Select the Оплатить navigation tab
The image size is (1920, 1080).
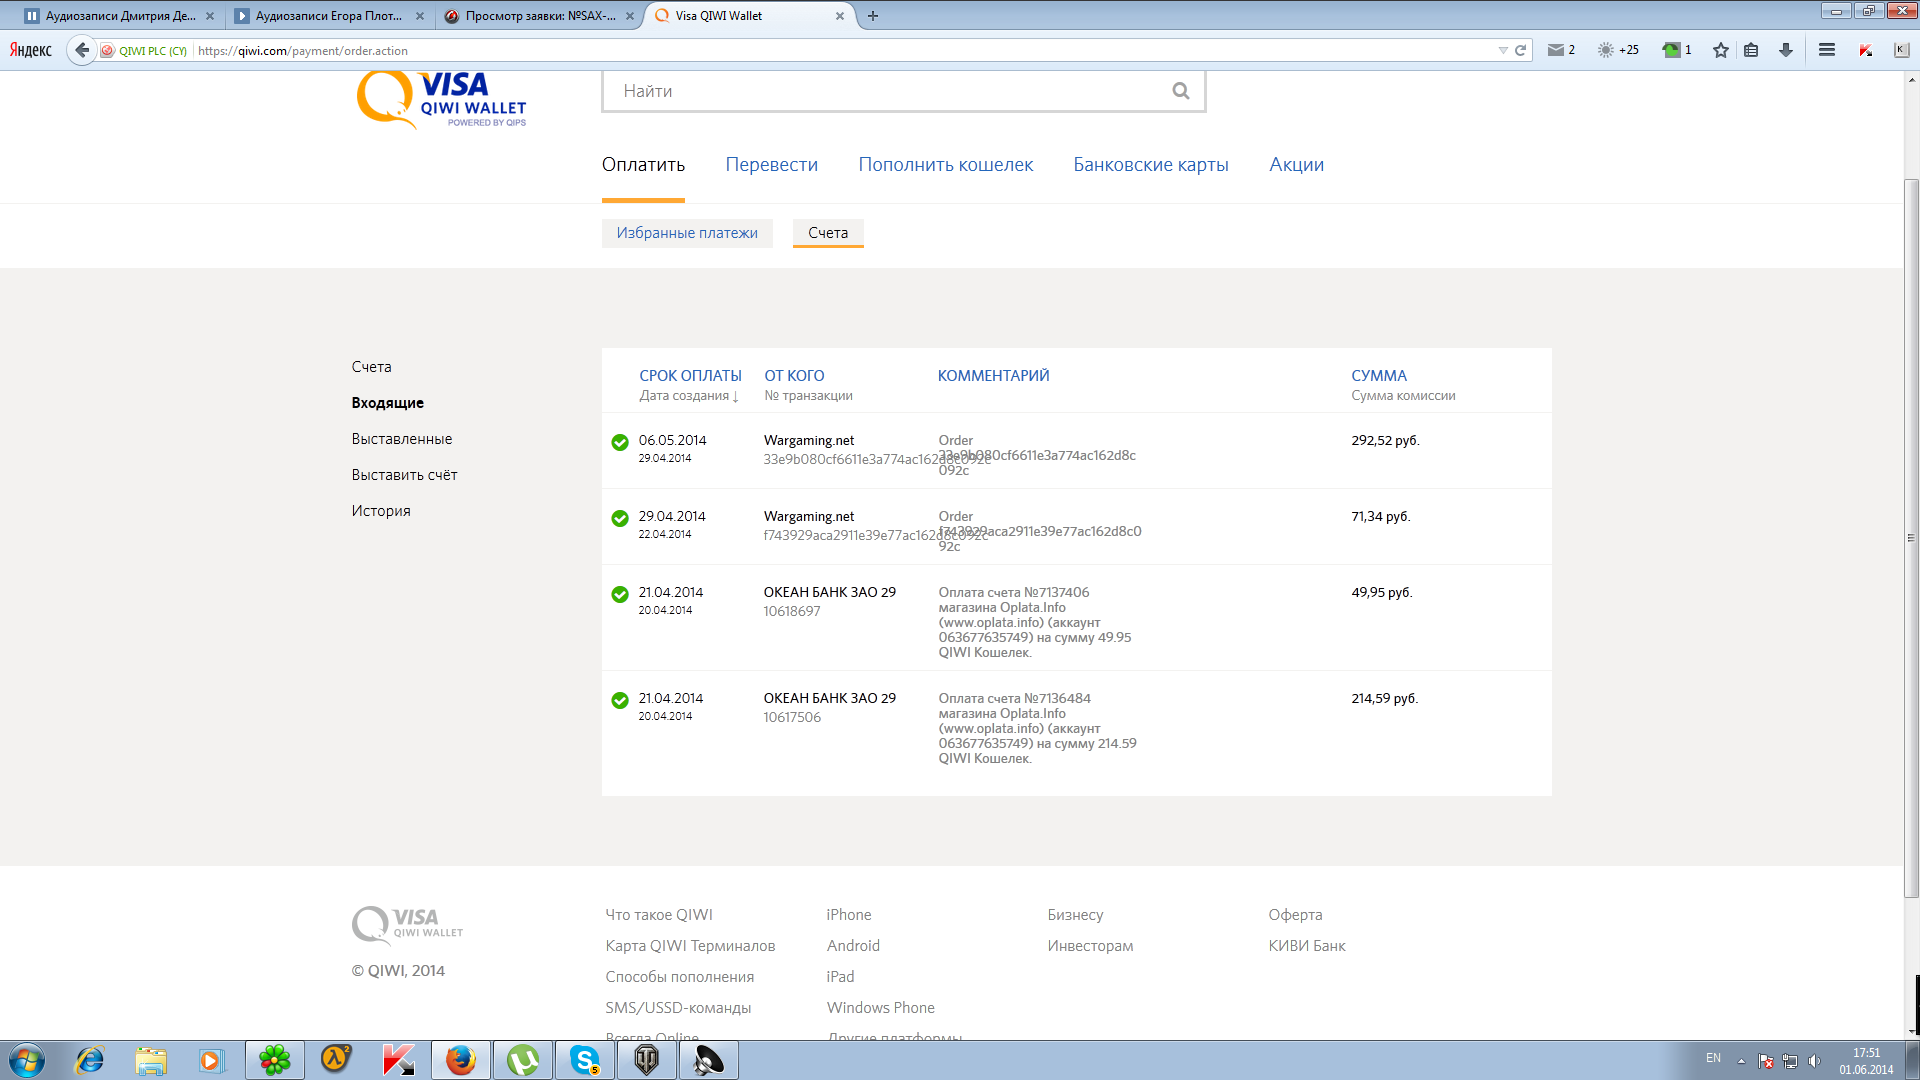click(643, 165)
